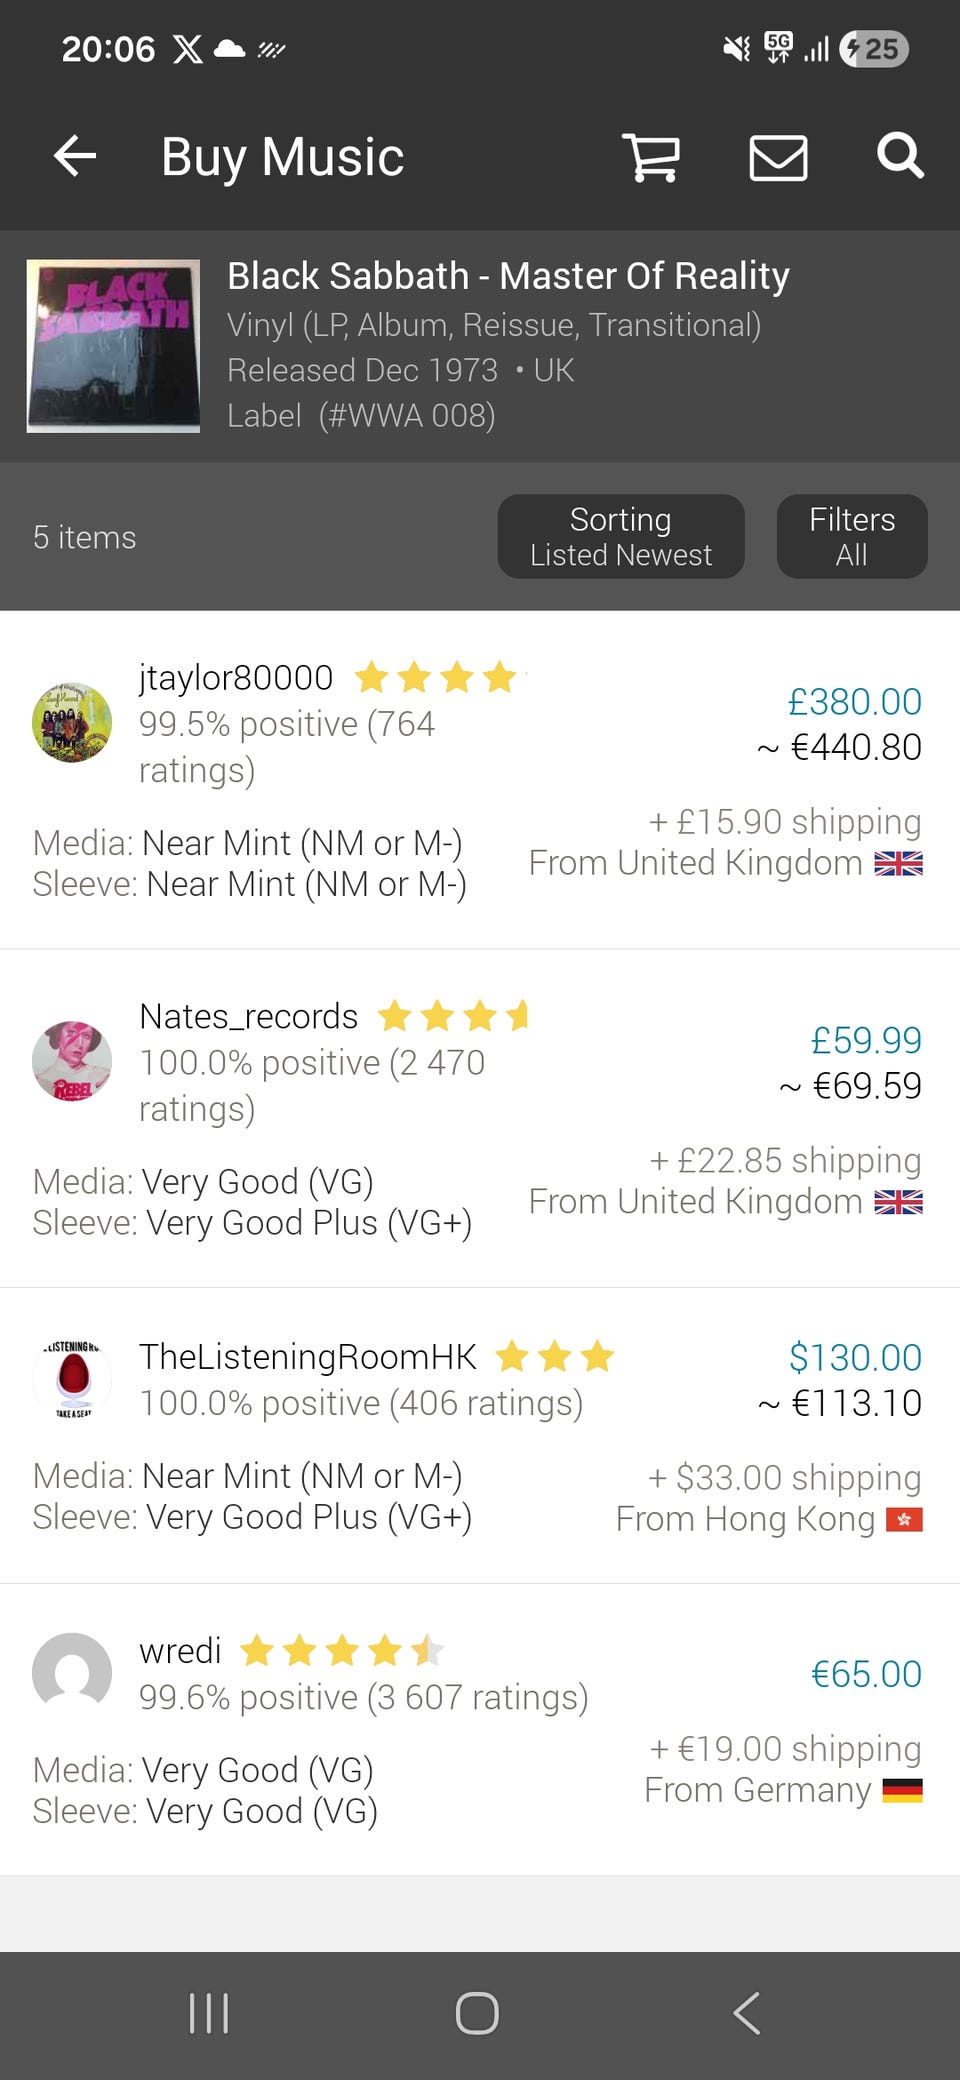
Task: Open the Filters All dropdown
Action: [x=852, y=536]
